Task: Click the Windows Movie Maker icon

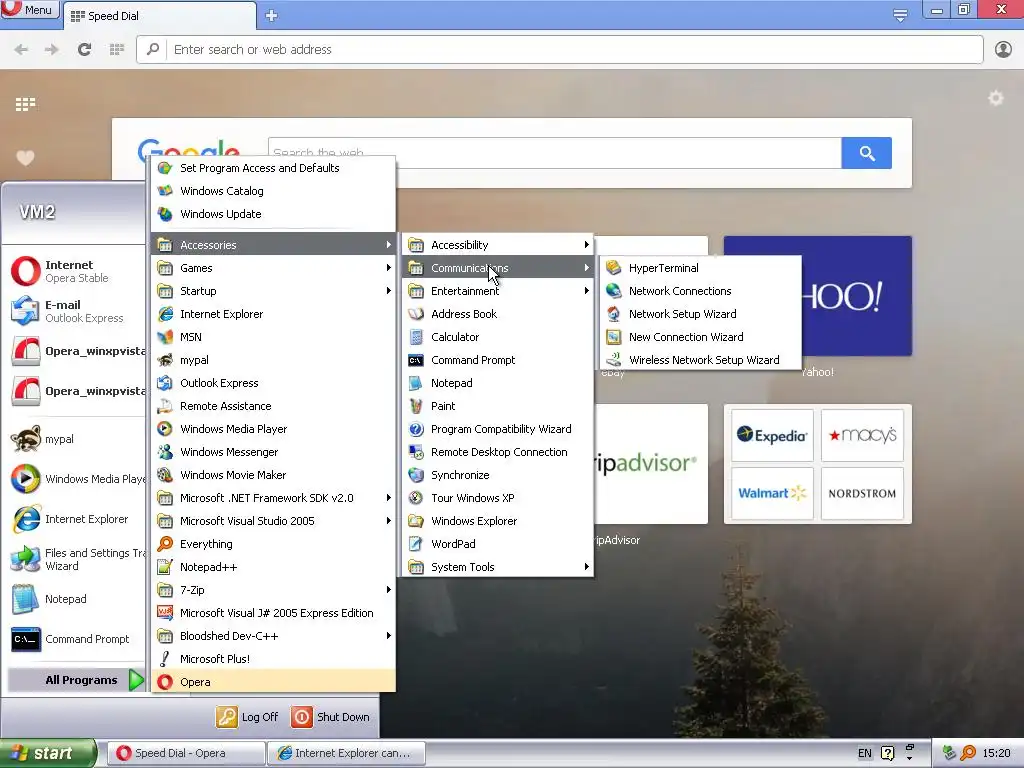Action: click(x=165, y=475)
